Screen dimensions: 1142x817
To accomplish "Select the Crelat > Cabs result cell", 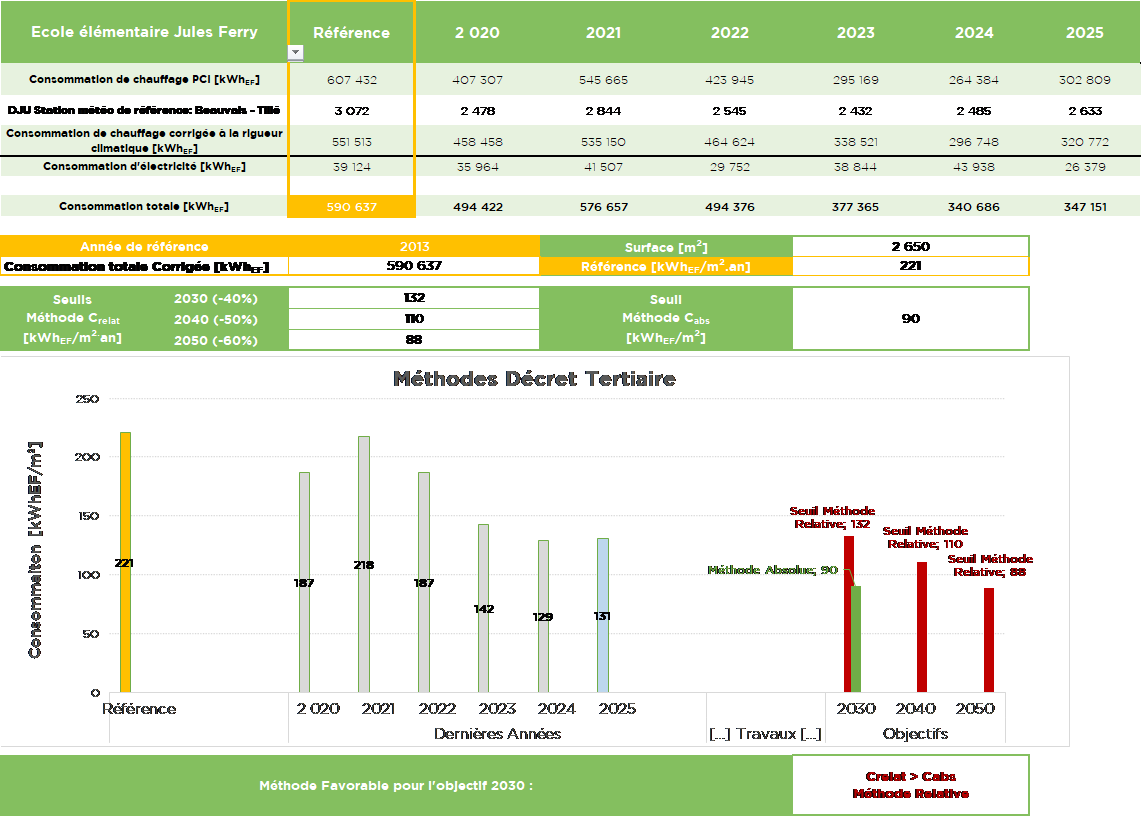I will (910, 785).
